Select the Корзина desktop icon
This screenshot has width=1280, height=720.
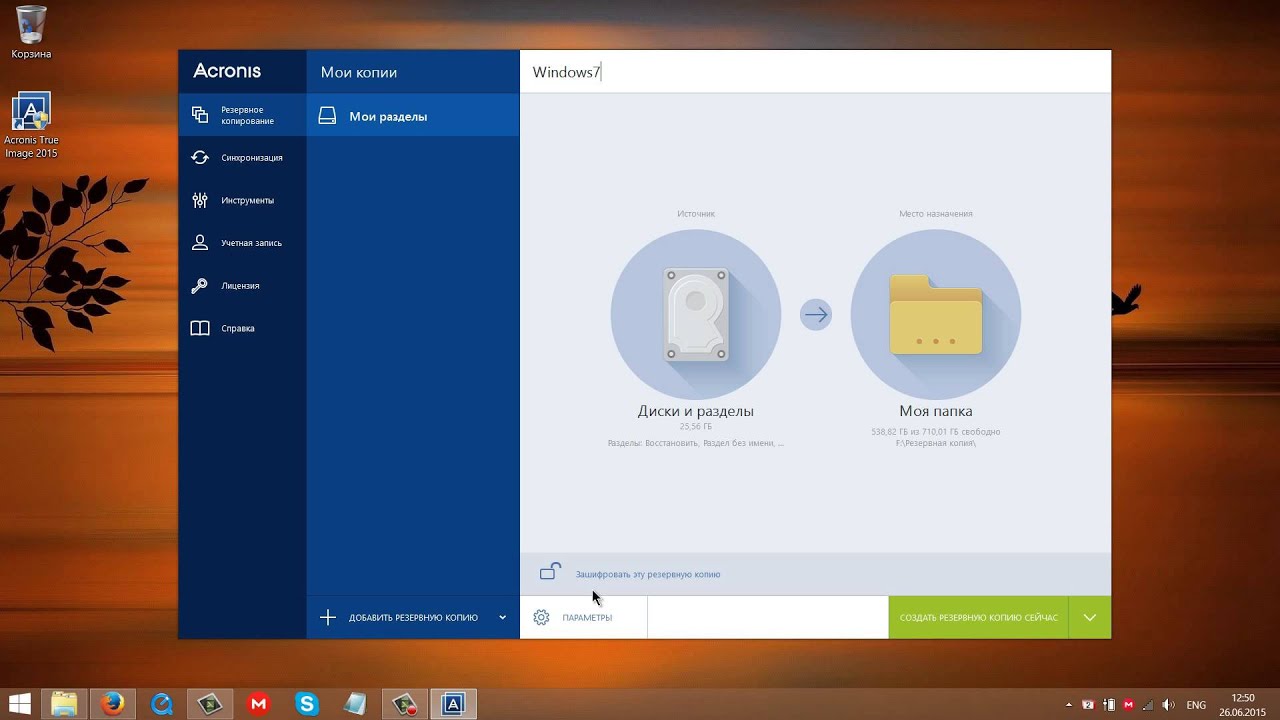coord(31,32)
